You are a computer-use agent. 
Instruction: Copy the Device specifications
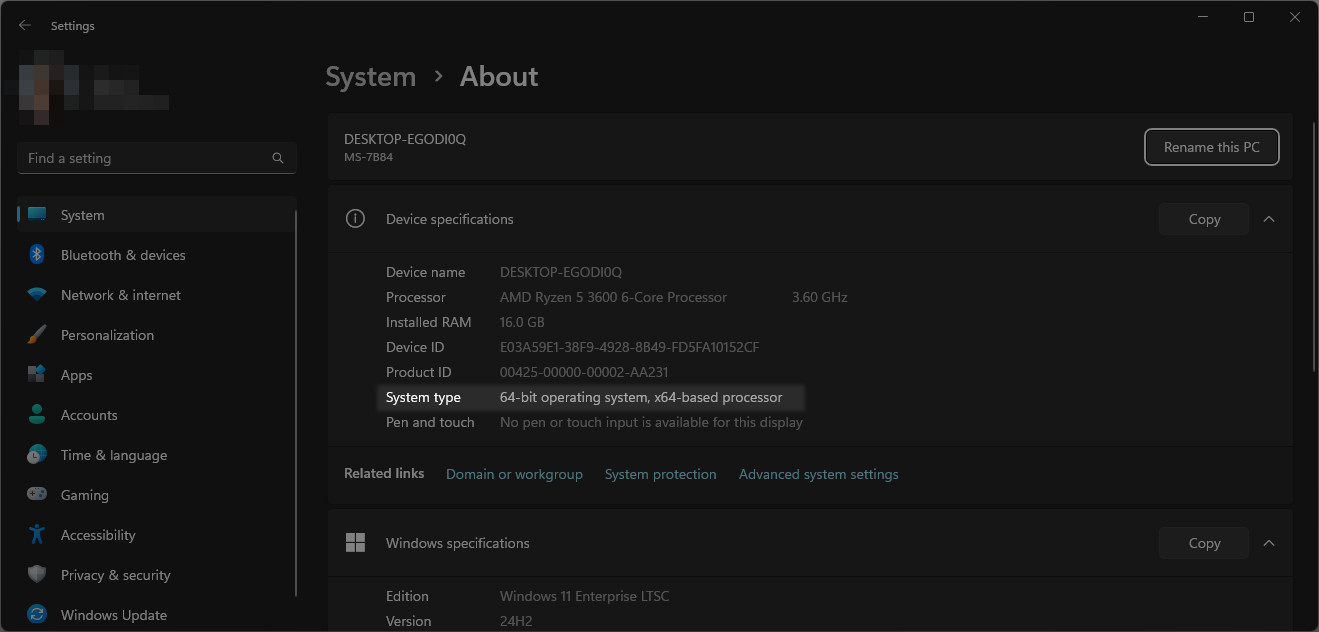[1204, 219]
